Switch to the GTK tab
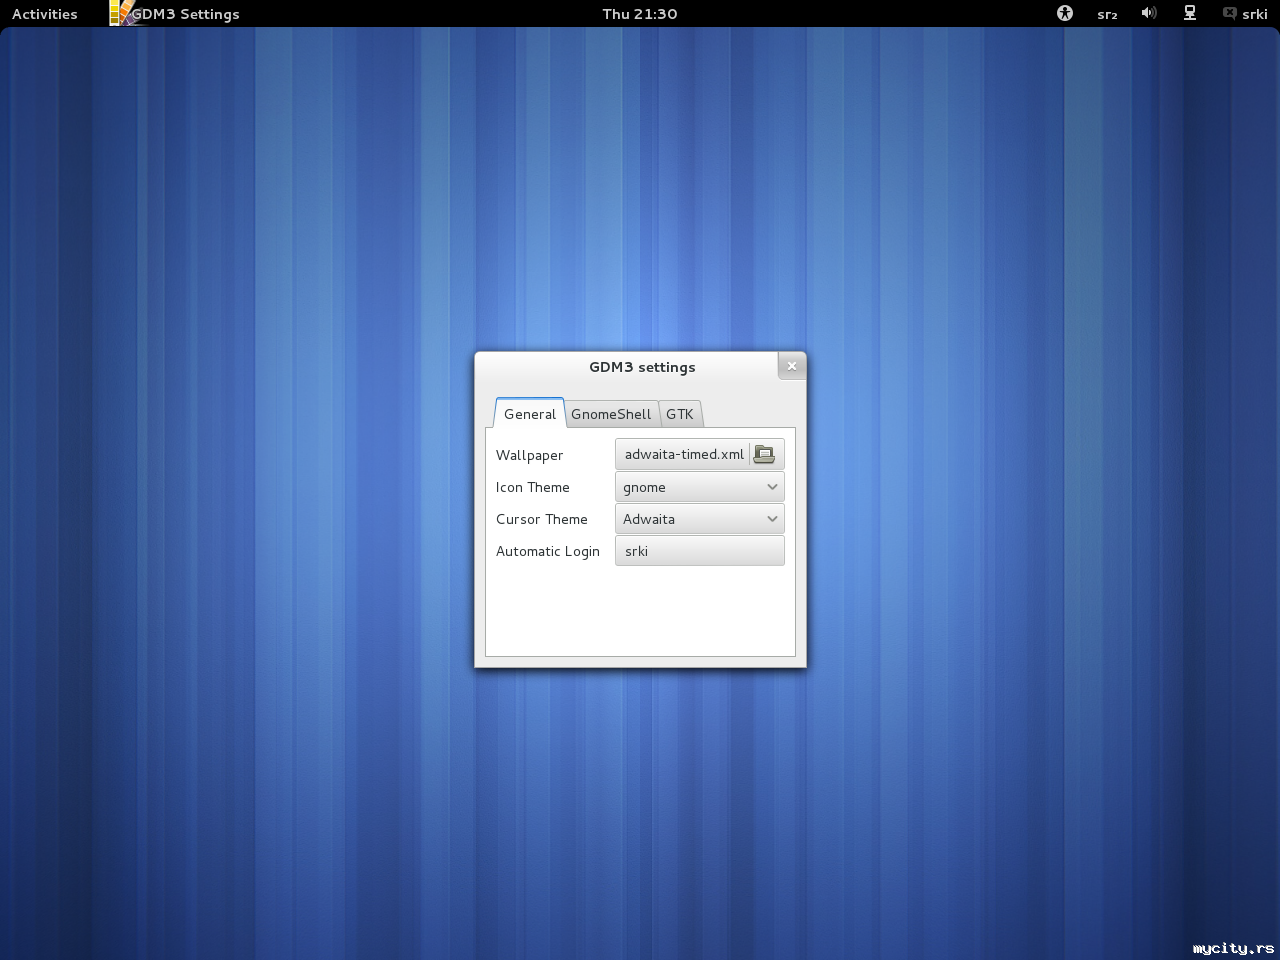 pyautogui.click(x=680, y=414)
